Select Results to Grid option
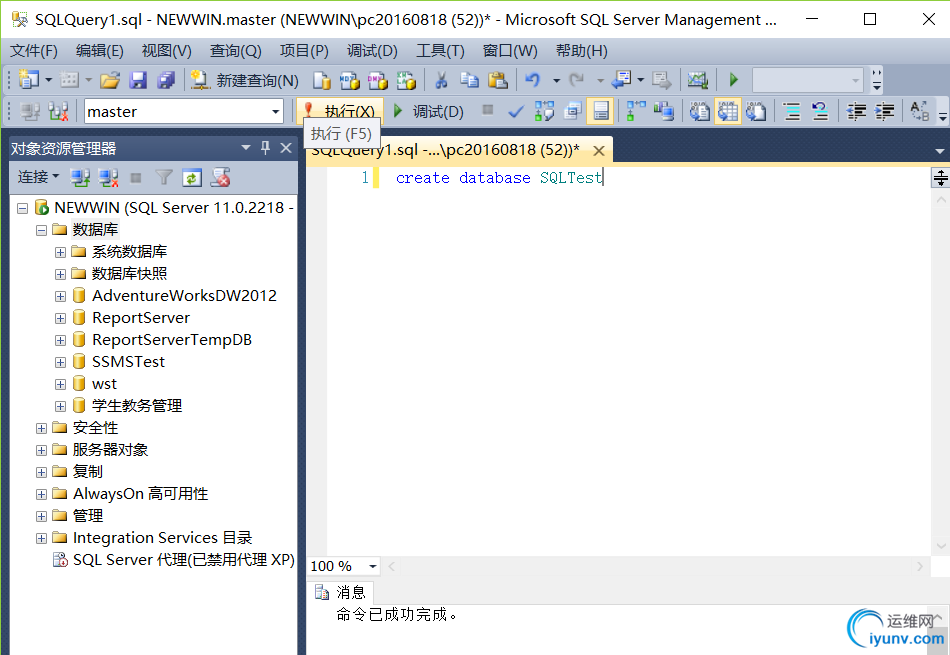 click(728, 111)
